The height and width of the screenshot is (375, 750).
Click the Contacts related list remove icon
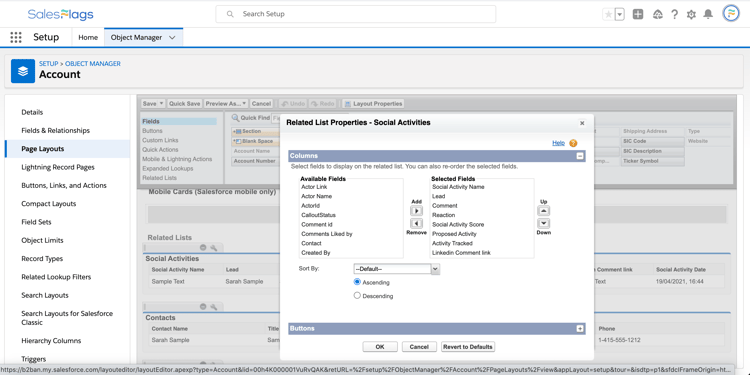point(203,307)
